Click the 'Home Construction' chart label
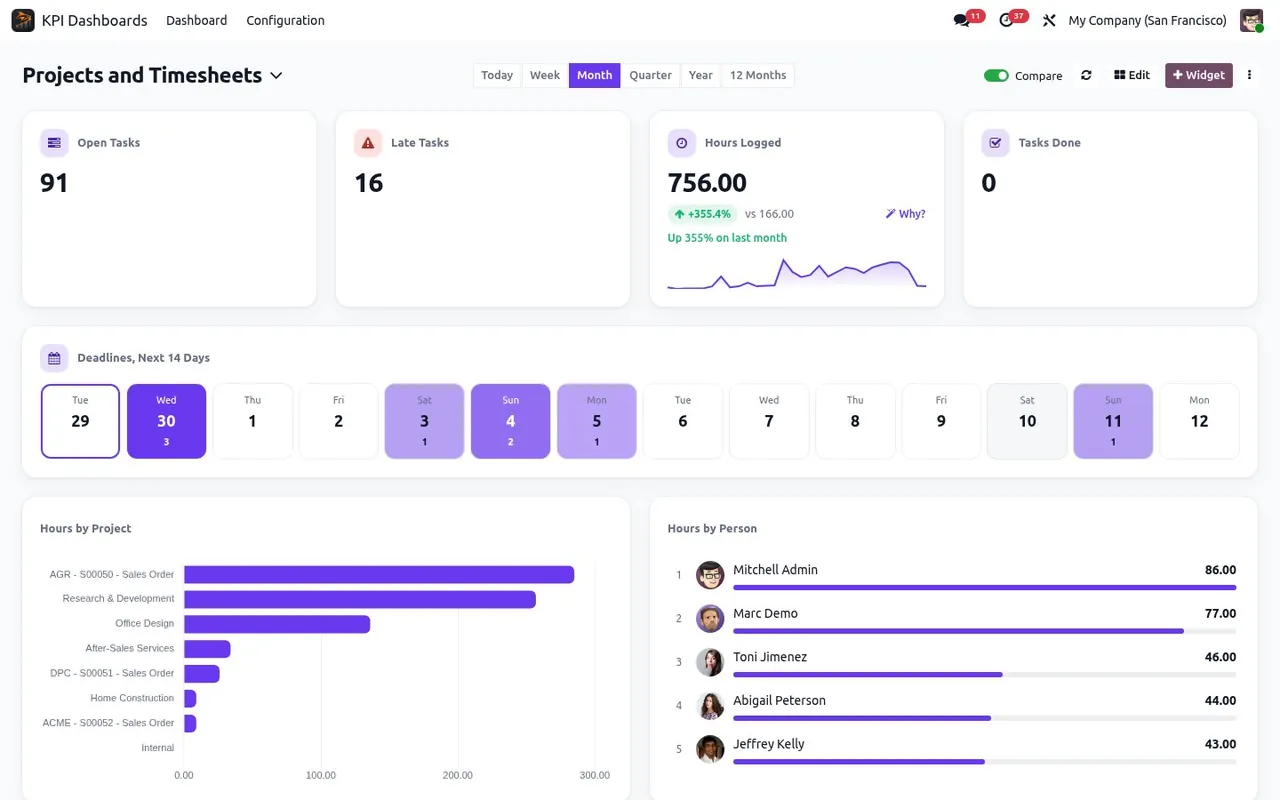The height and width of the screenshot is (800, 1280). 132,698
